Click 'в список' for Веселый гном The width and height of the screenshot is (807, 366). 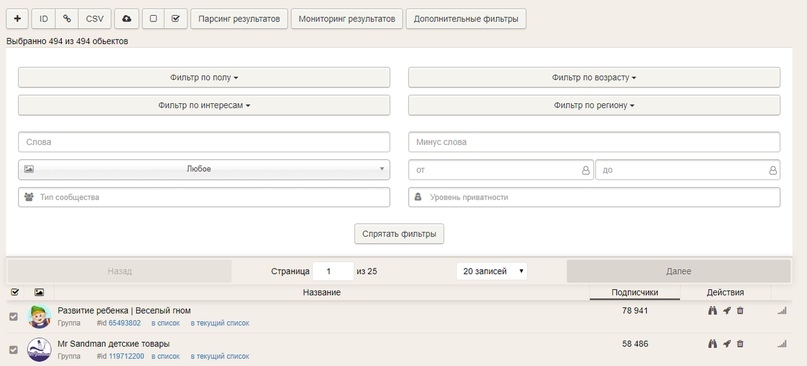165,323
